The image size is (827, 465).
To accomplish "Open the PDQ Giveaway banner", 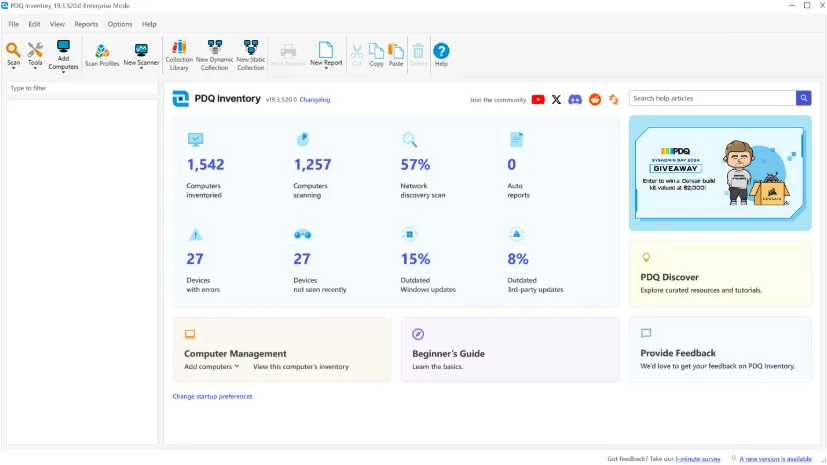I will (x=720, y=173).
